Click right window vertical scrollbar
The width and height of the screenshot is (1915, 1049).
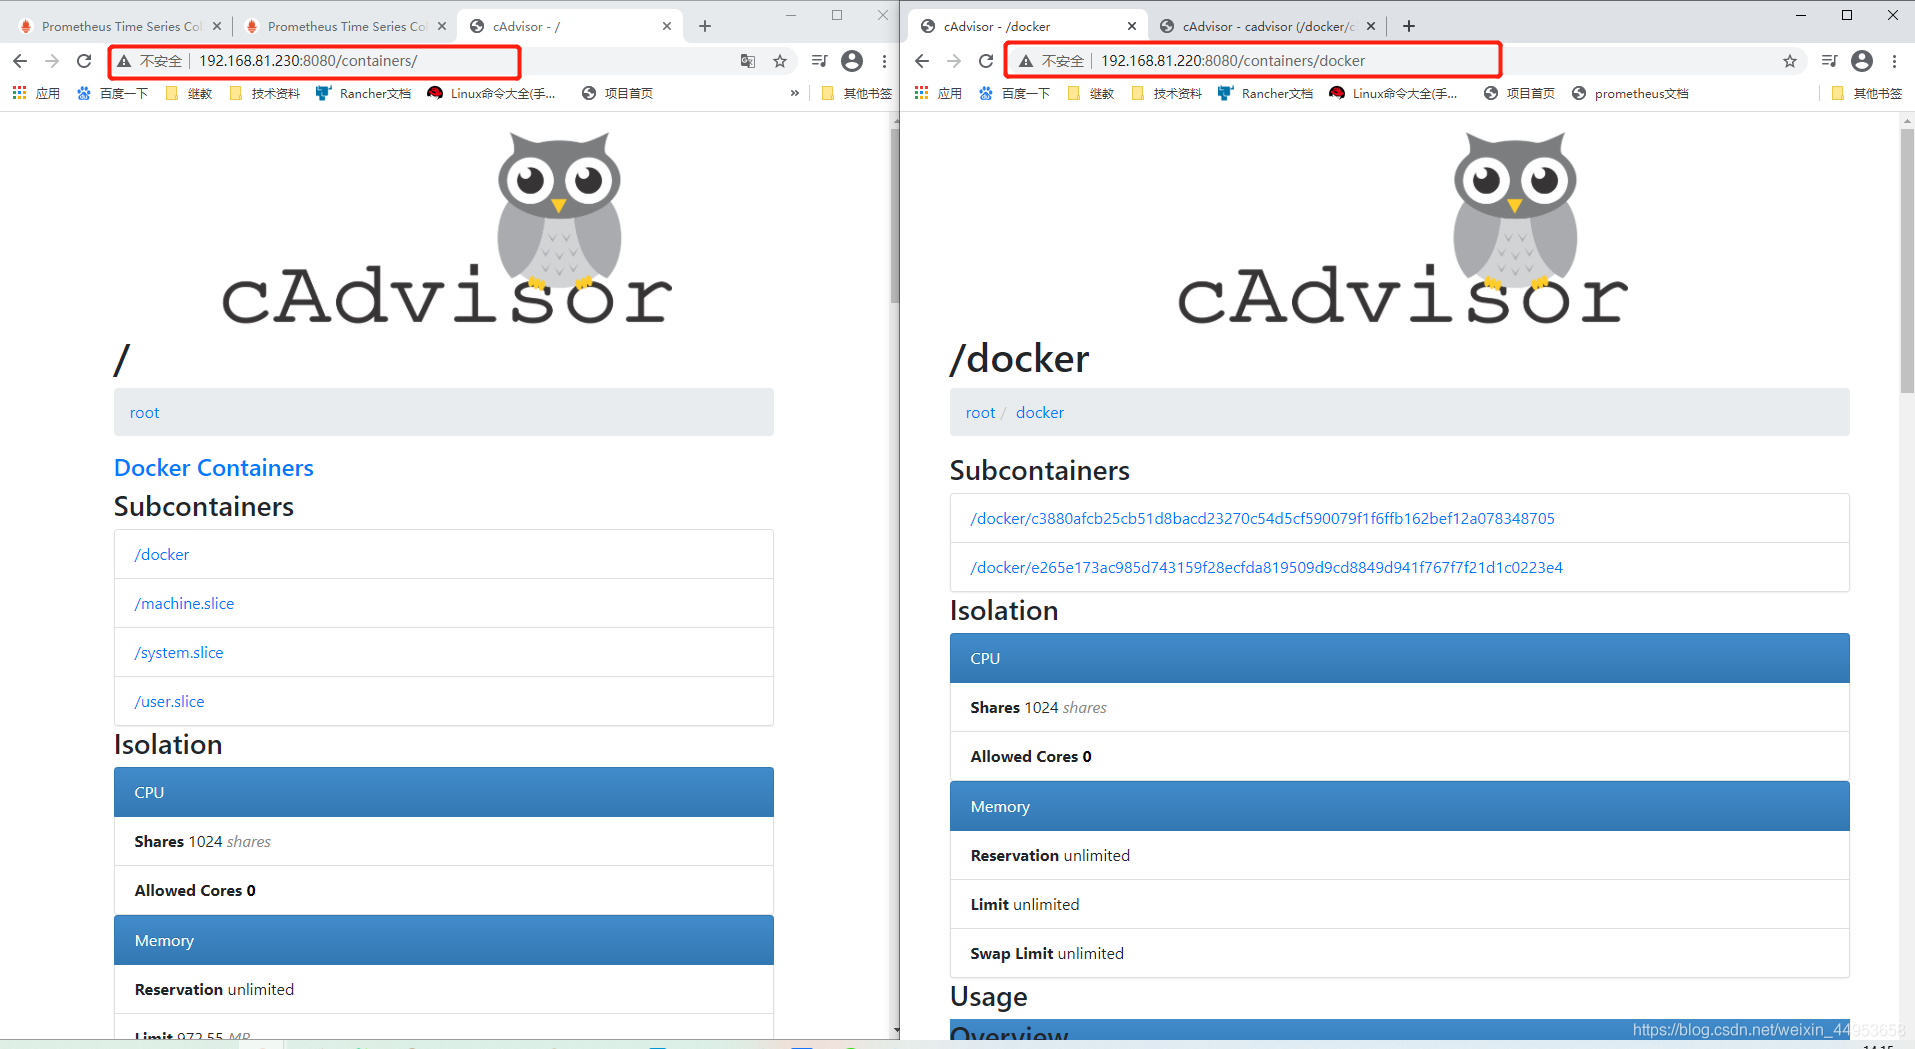tap(1907, 260)
